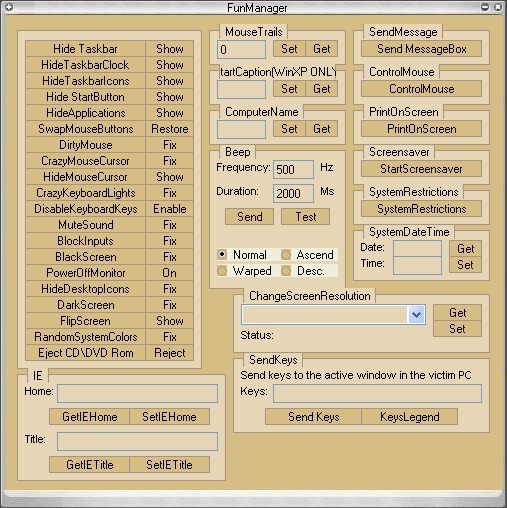Image resolution: width=507 pixels, height=508 pixels.
Task: Click Set in the MouseTrails group
Action: [289, 49]
